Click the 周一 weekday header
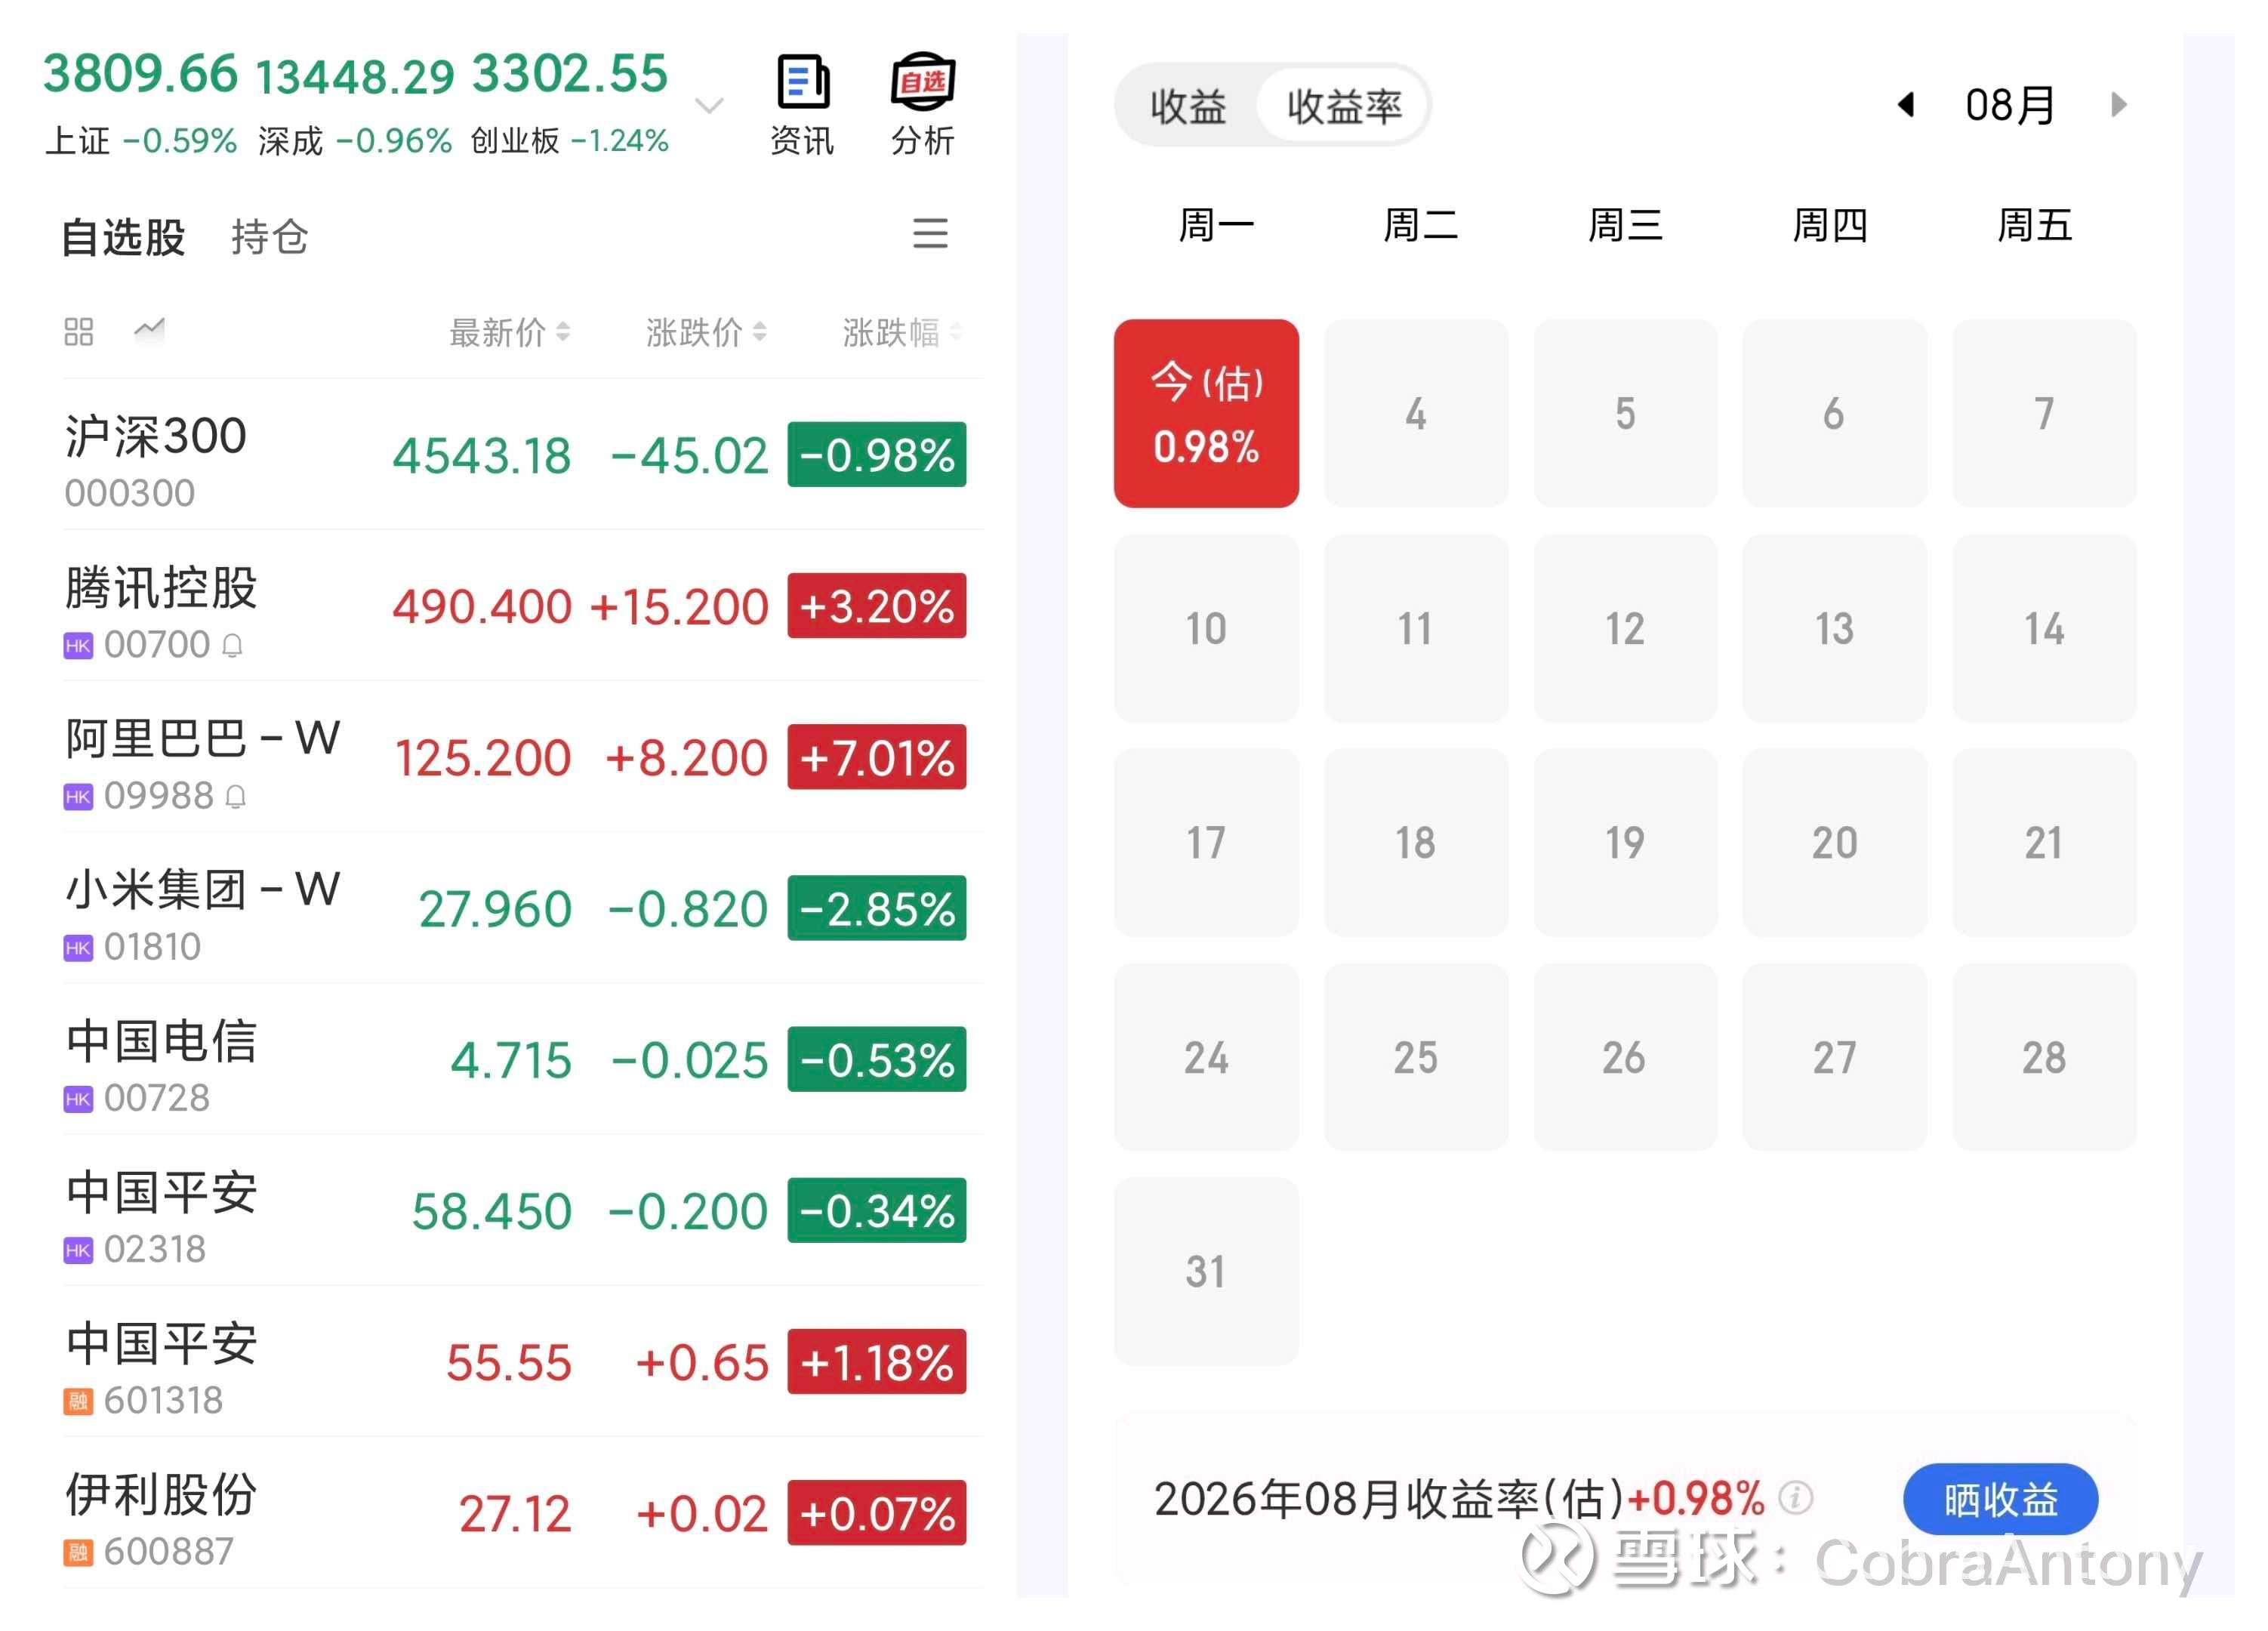The height and width of the screenshot is (1631, 2268). pos(1216,226)
